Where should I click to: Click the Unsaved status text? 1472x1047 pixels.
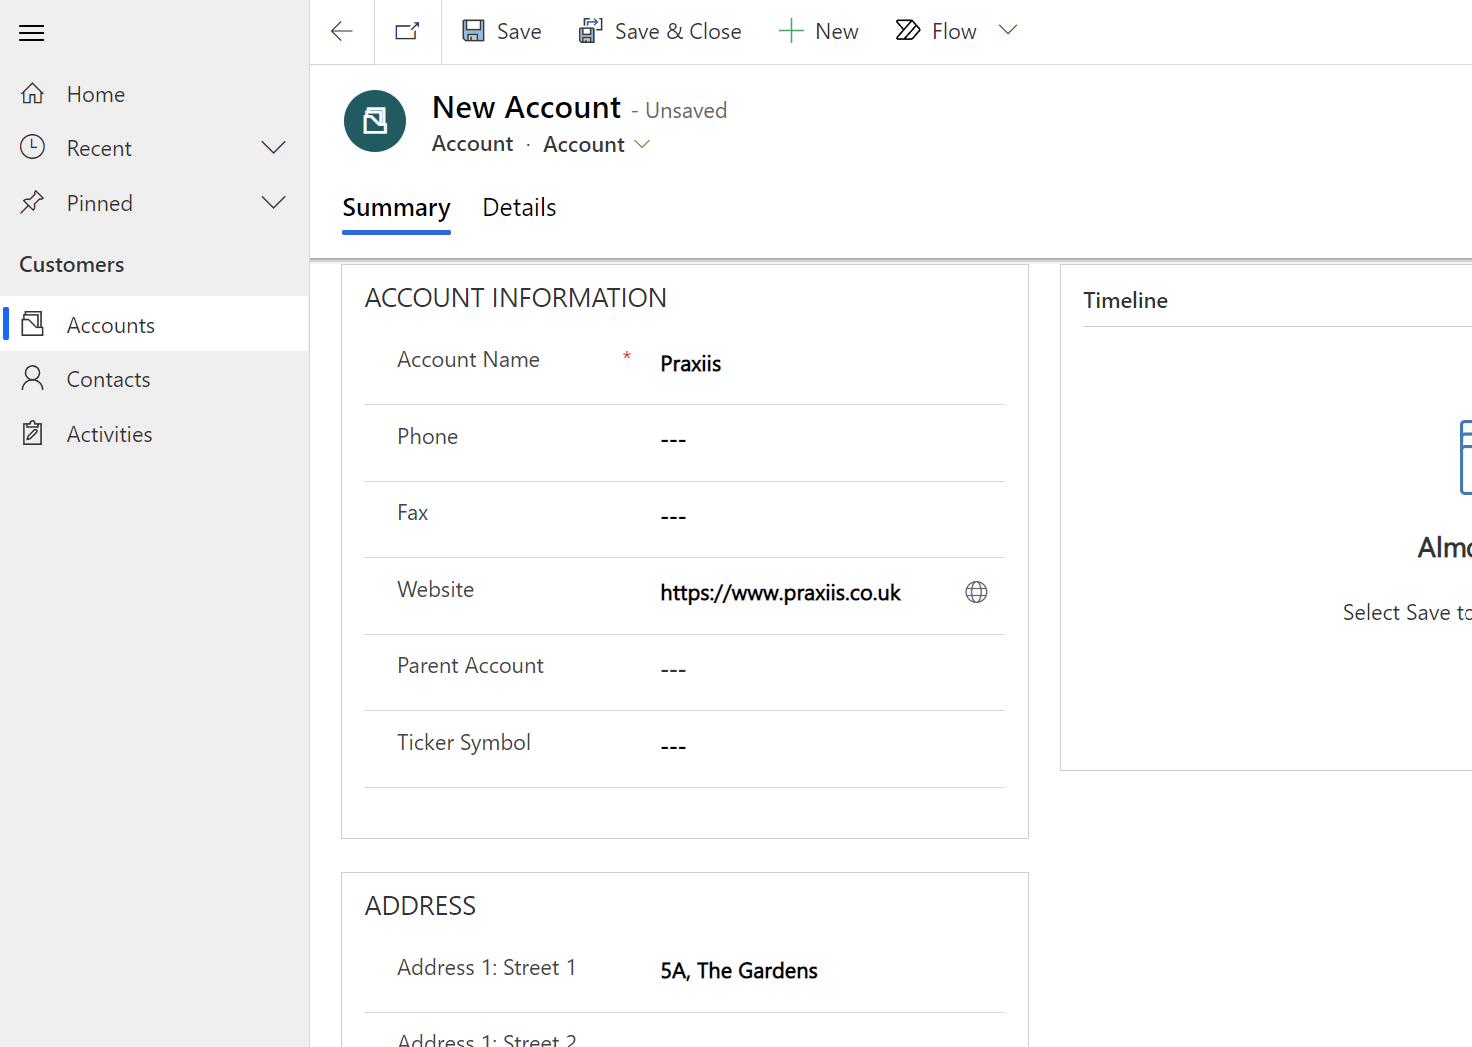coord(686,110)
